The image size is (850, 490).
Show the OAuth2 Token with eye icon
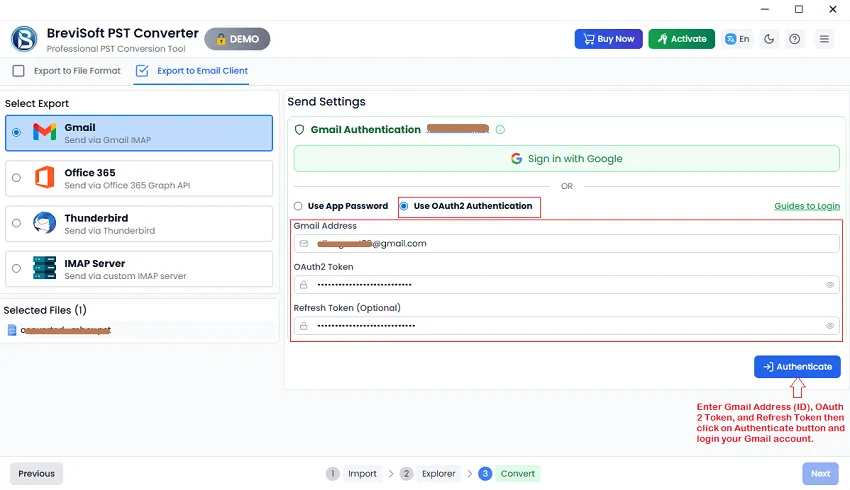pyautogui.click(x=830, y=285)
